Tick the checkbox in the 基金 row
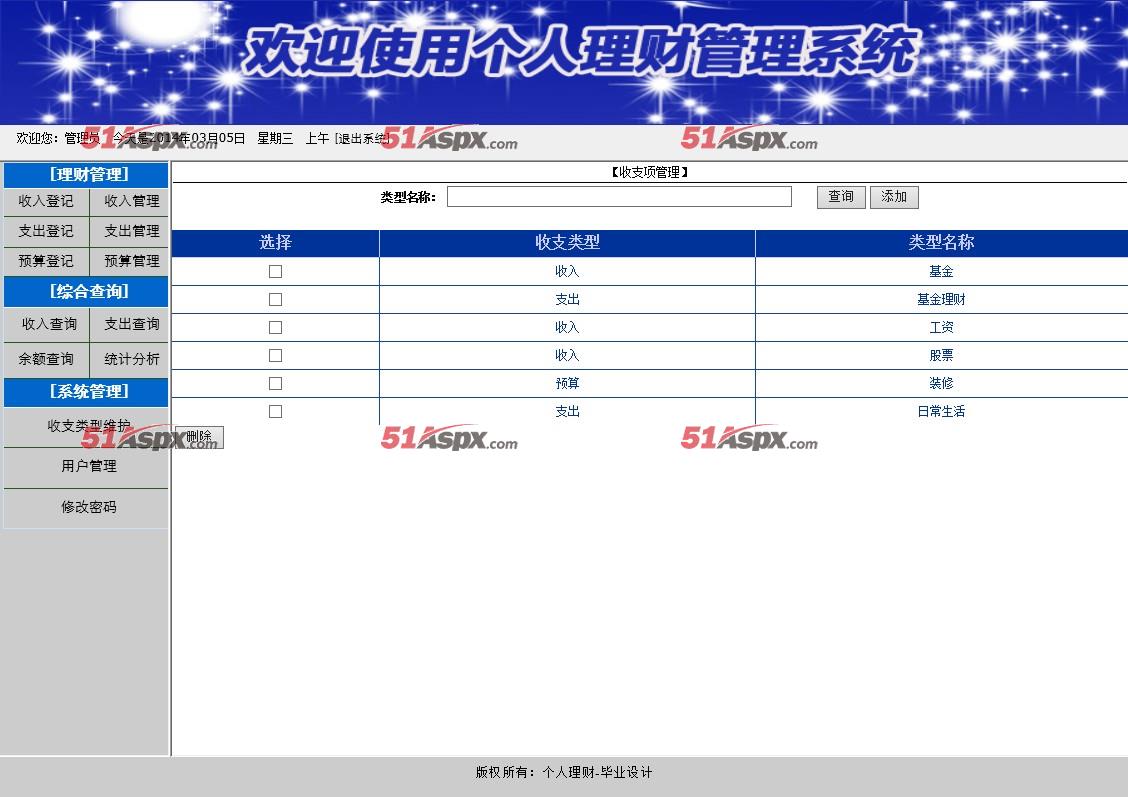 coord(275,271)
